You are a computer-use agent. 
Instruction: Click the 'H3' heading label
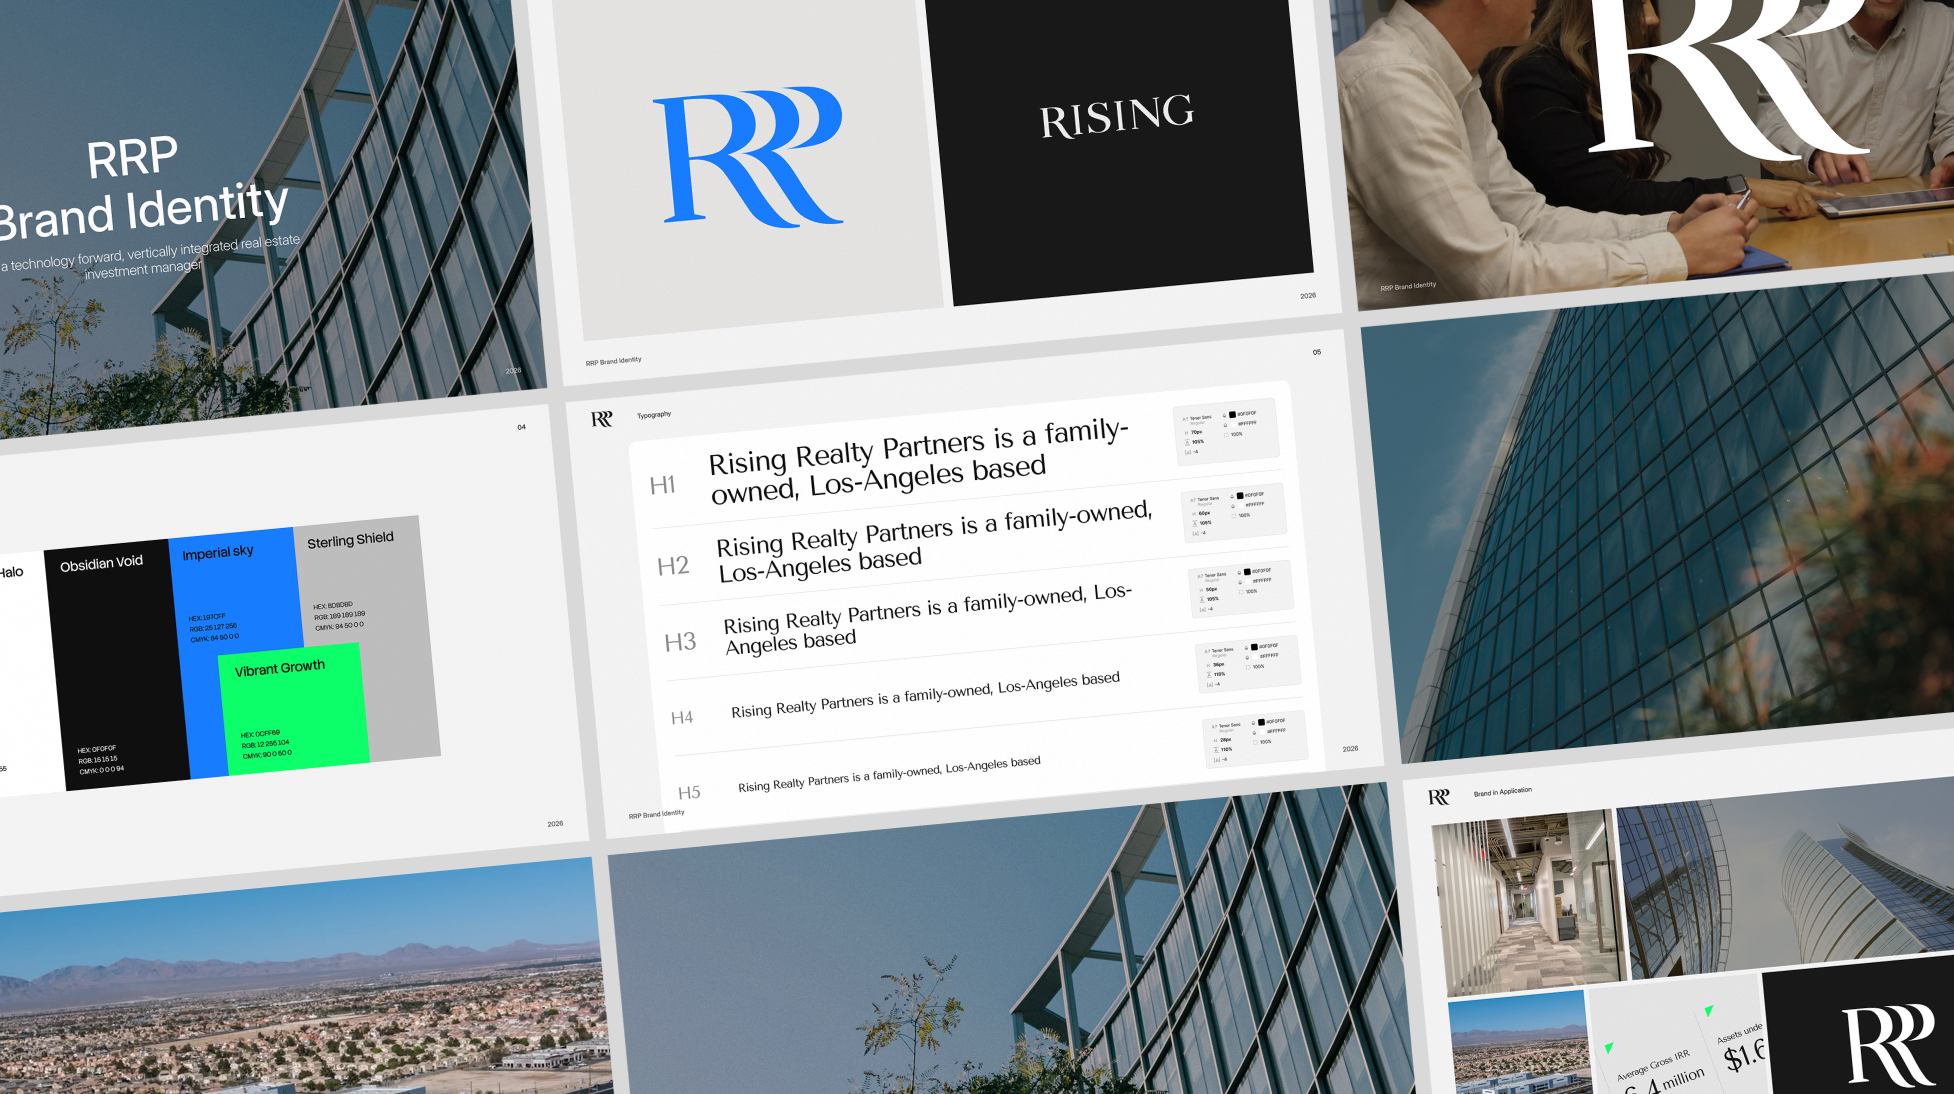pyautogui.click(x=681, y=642)
